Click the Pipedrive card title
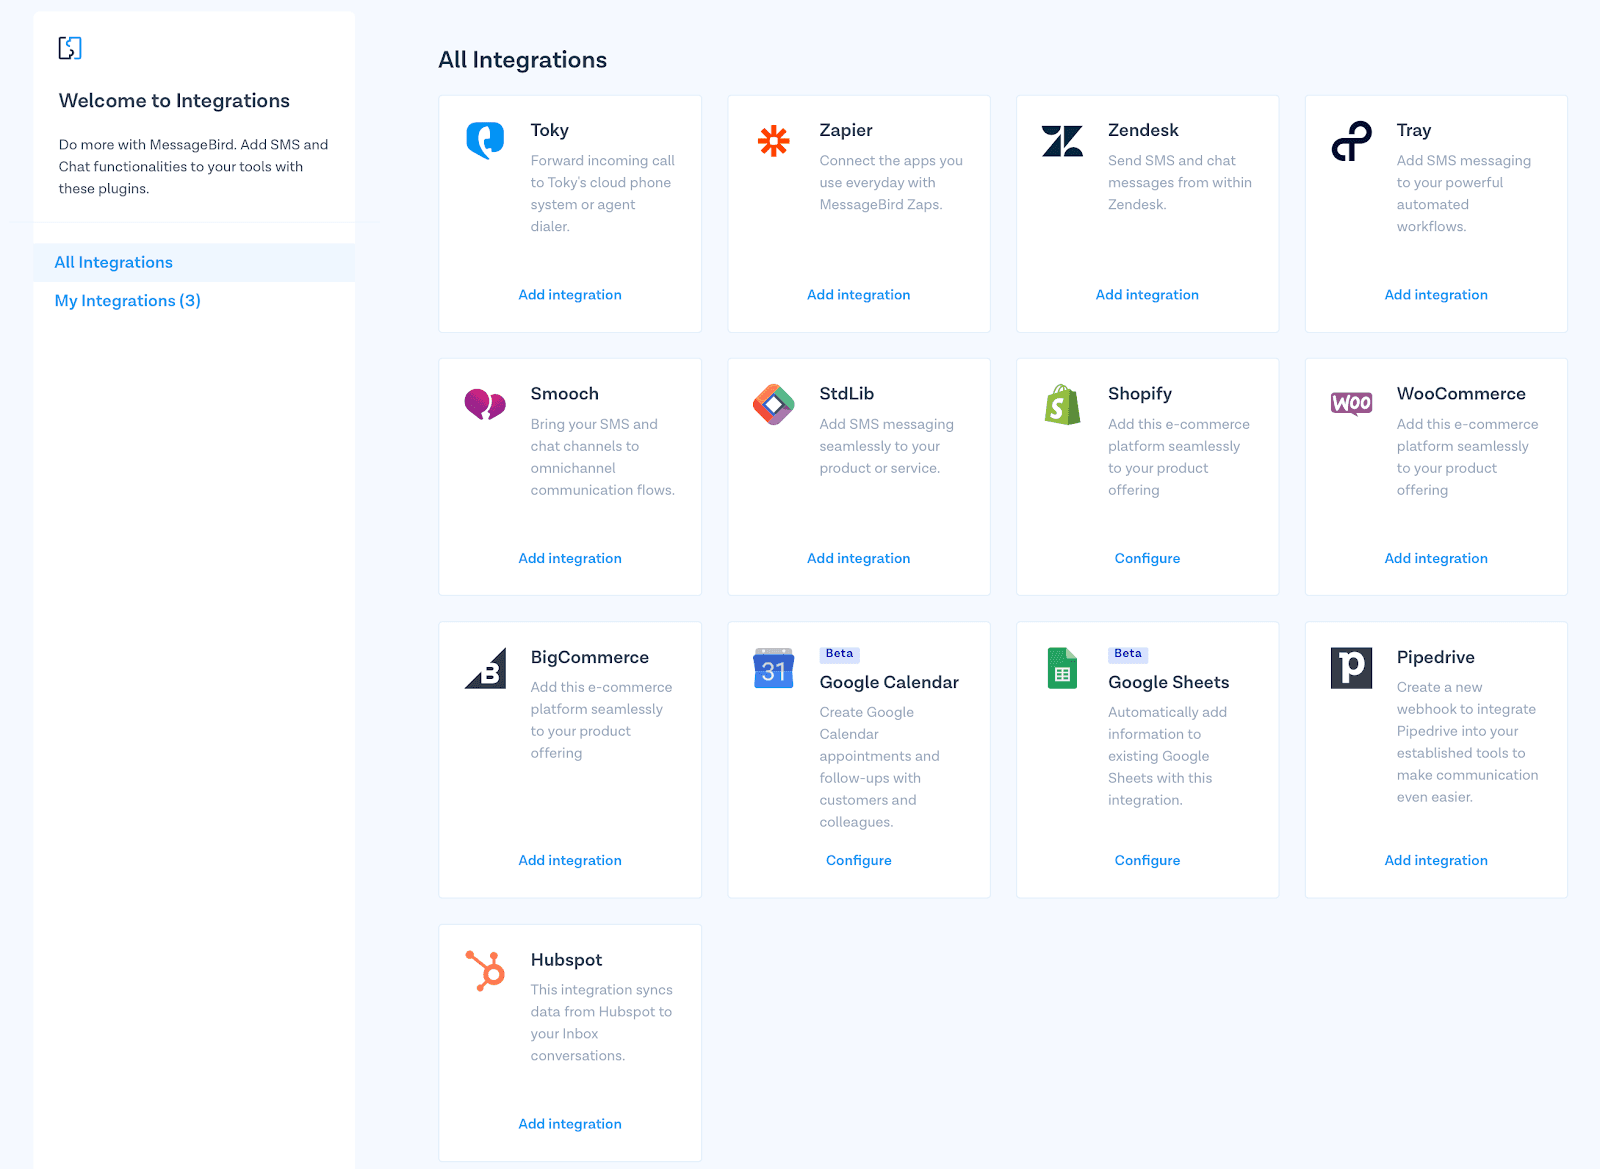 click(x=1436, y=657)
